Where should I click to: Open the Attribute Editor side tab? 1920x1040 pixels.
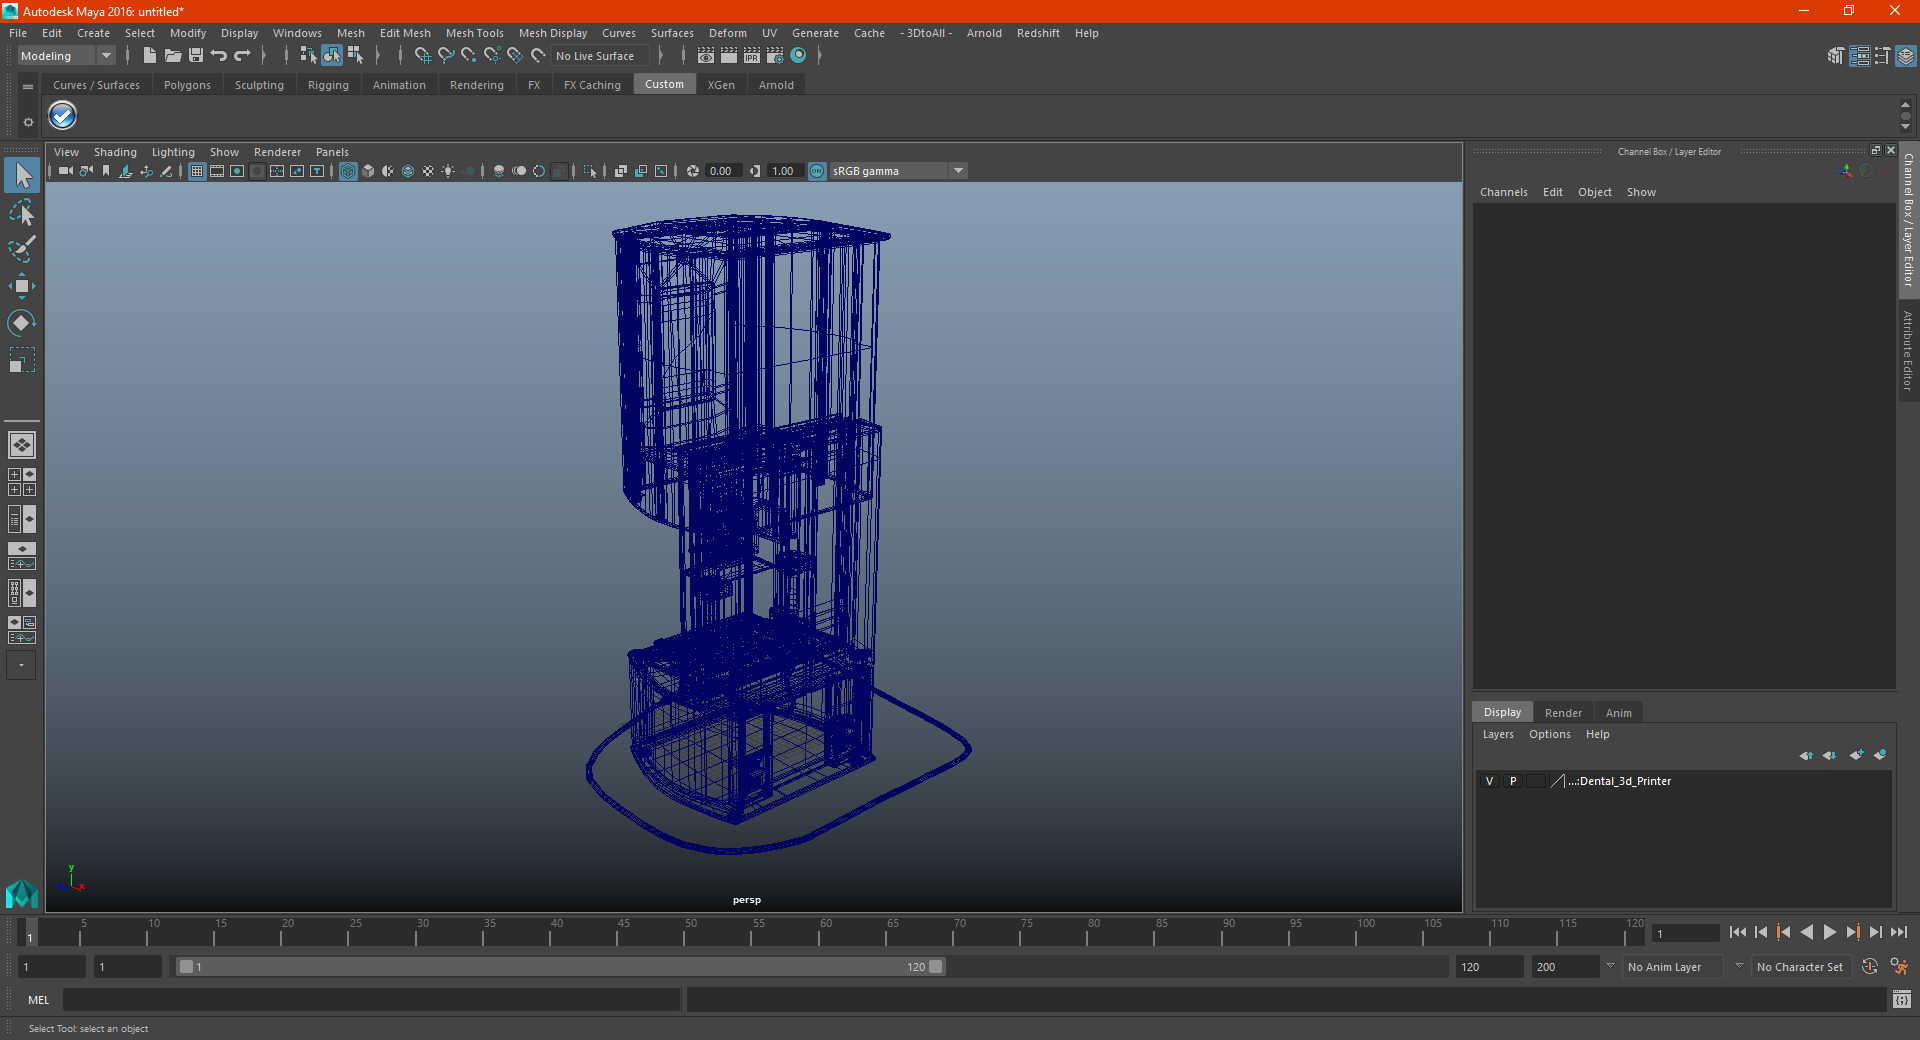click(x=1908, y=350)
